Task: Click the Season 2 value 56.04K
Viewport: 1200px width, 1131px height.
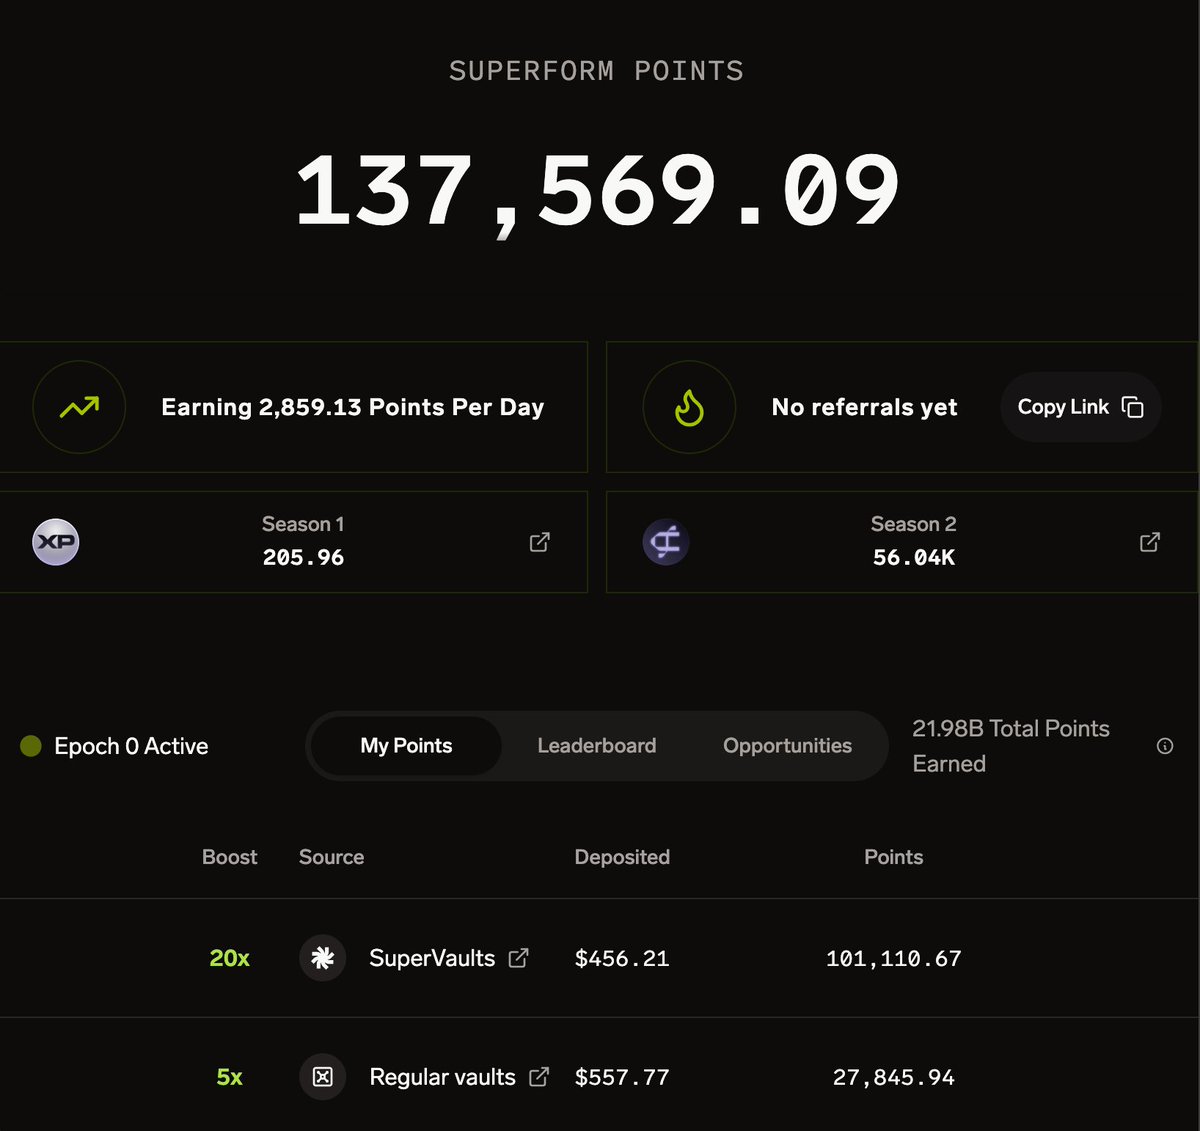Action: [x=914, y=558]
